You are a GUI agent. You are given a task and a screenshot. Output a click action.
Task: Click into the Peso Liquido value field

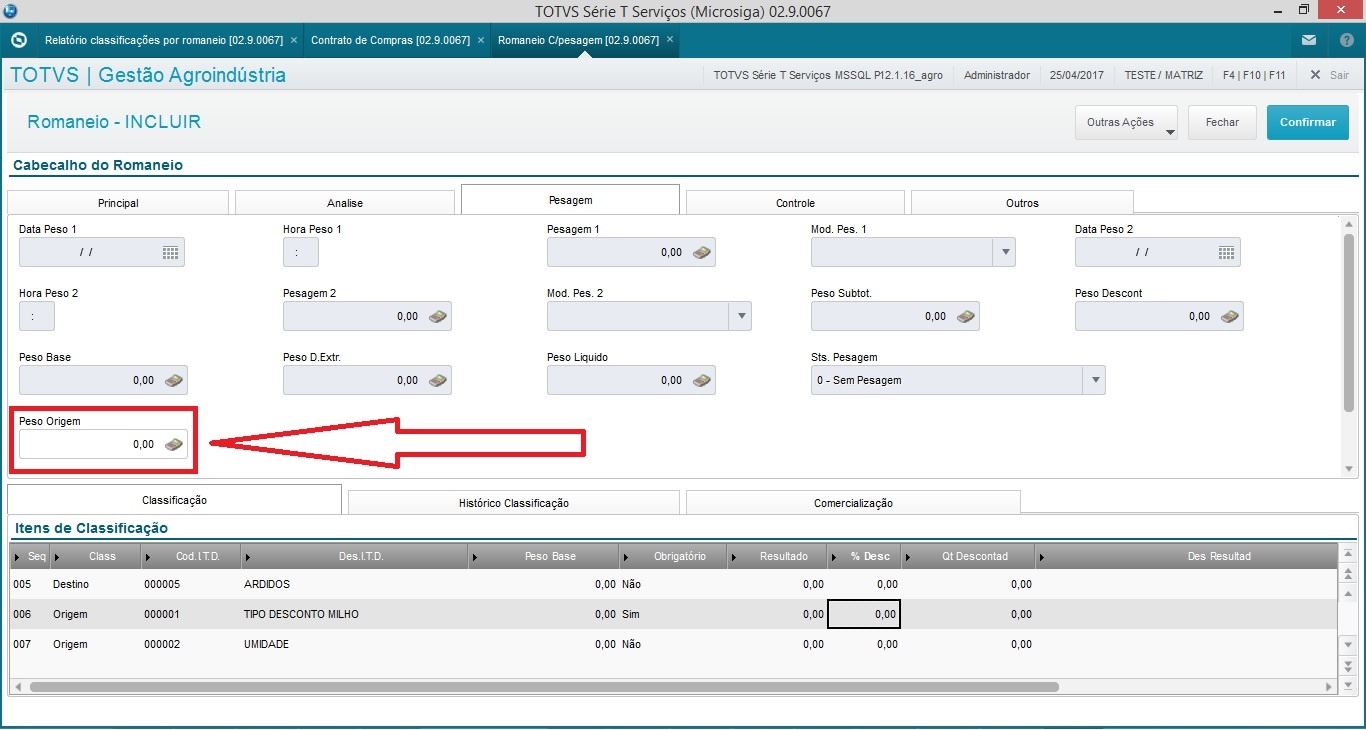(x=631, y=381)
